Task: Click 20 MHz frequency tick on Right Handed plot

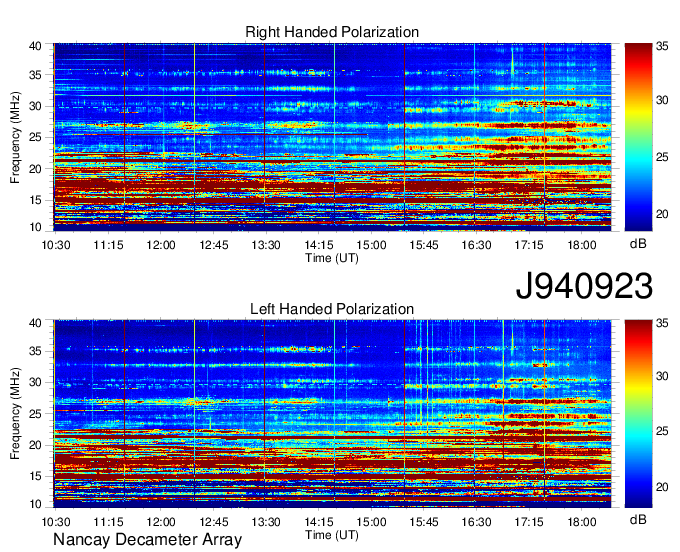Action: point(35,169)
